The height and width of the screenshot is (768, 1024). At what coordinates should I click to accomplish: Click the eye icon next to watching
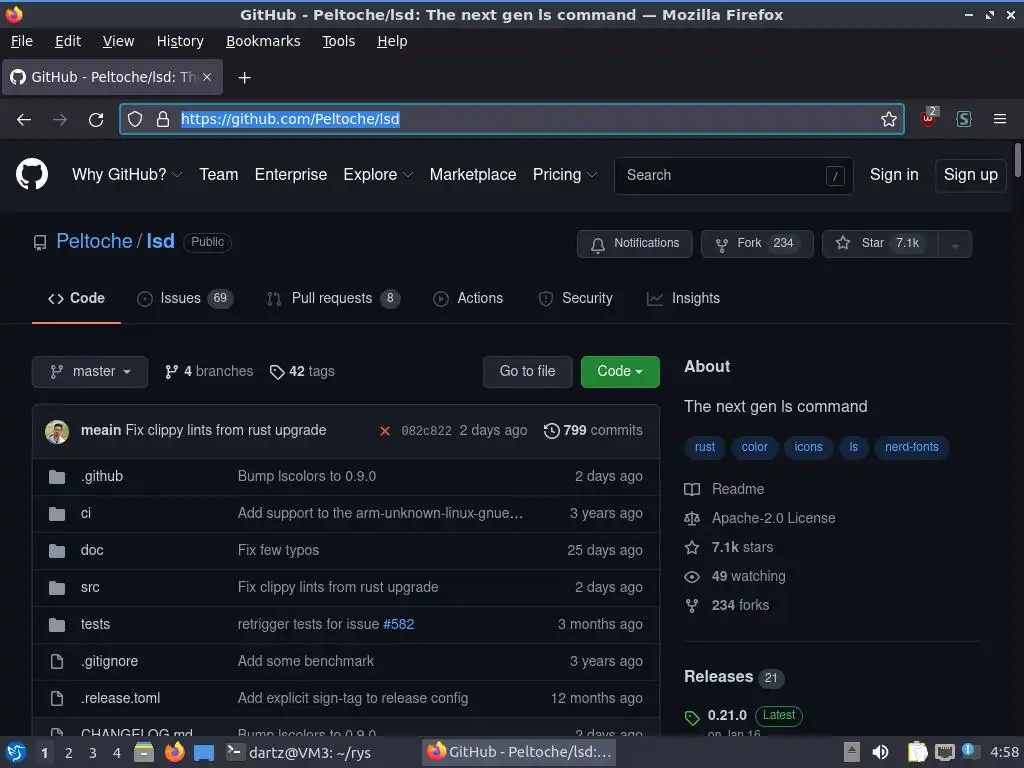click(692, 577)
